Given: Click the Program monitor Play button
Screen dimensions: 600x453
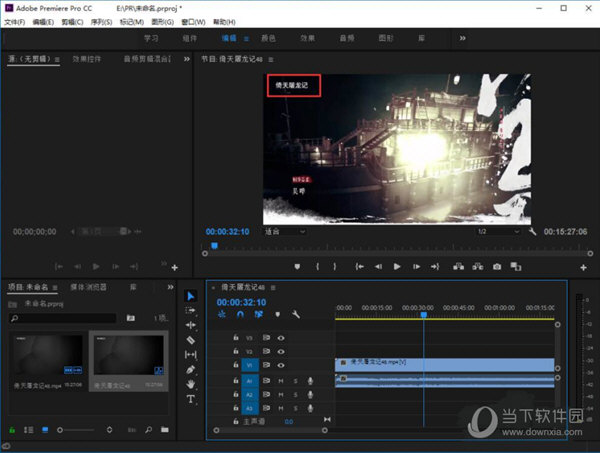Looking at the screenshot, I should click(x=397, y=267).
